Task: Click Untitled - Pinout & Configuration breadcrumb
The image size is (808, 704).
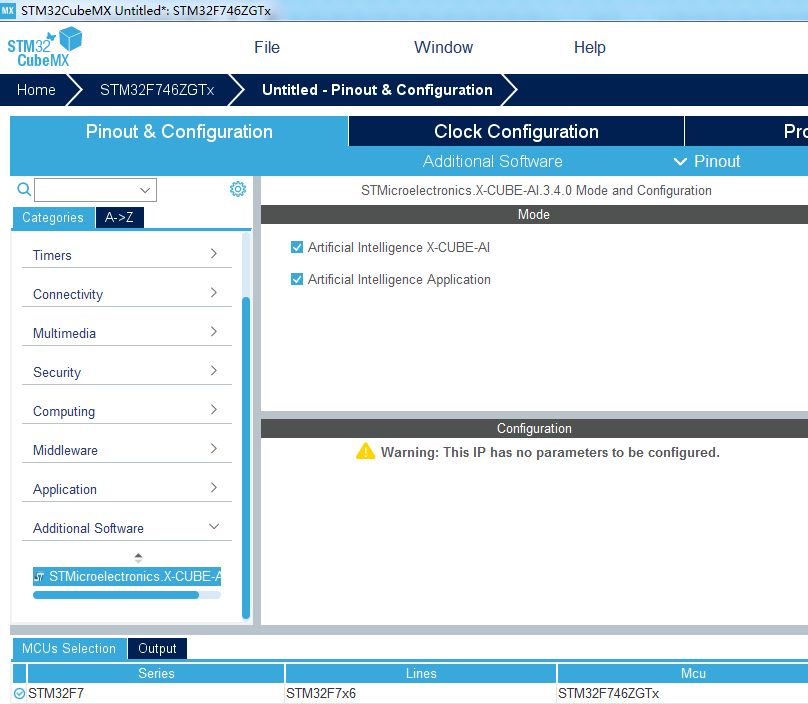Action: [377, 90]
